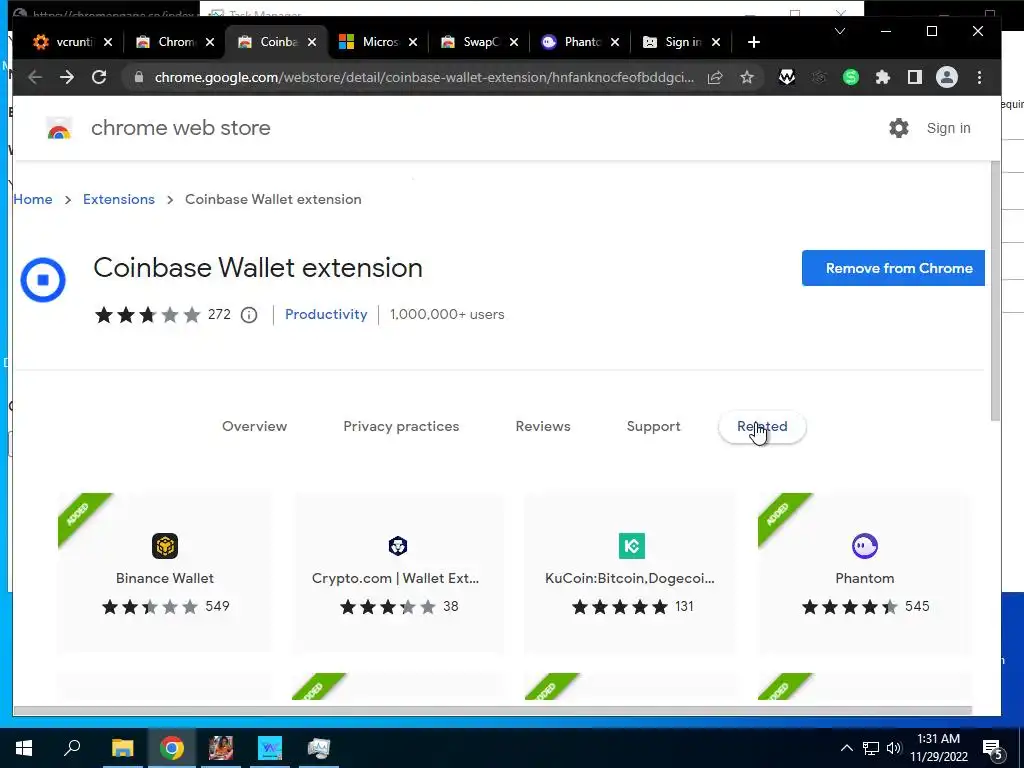Select the Related tab
The width and height of the screenshot is (1024, 768).
click(762, 426)
